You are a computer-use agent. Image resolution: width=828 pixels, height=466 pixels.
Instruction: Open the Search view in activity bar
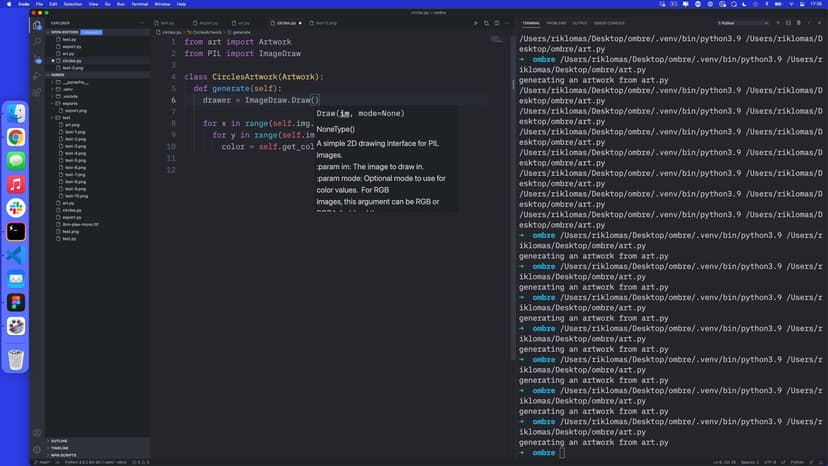[37, 41]
